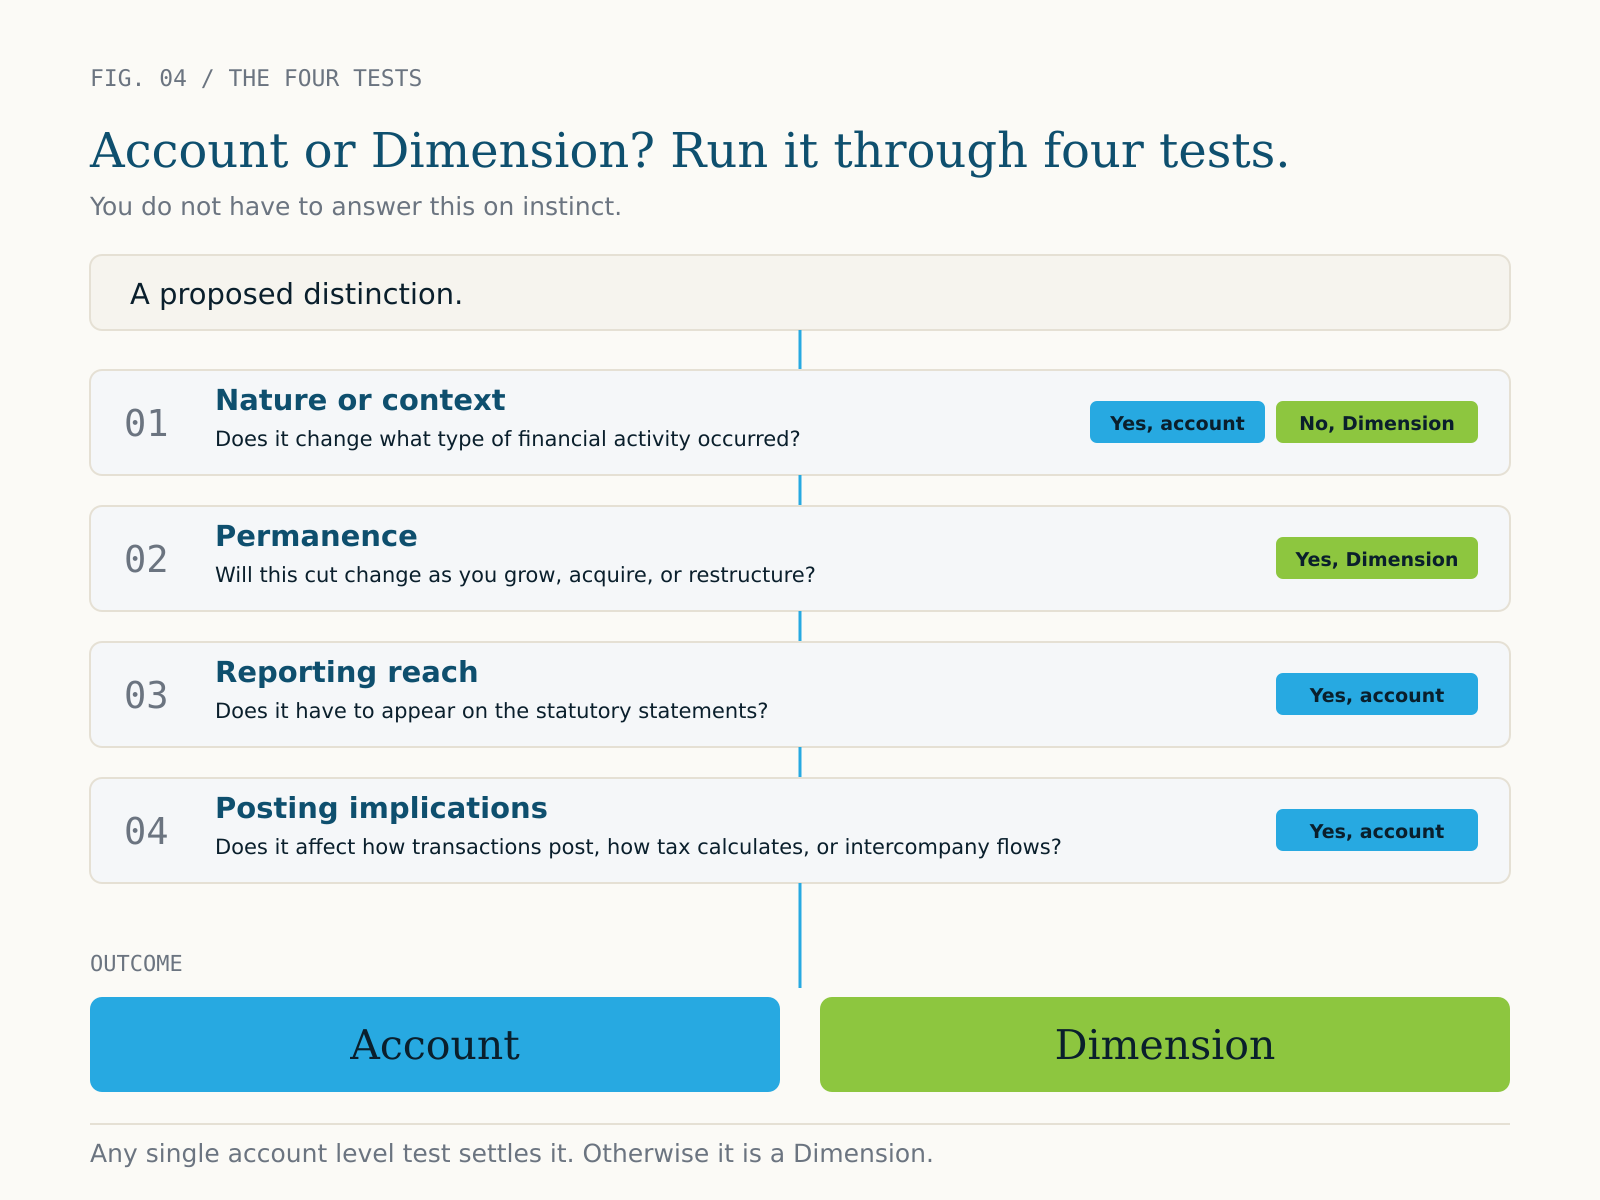The width and height of the screenshot is (1600, 1200).
Task: Click the step number 02
Action: 146,559
